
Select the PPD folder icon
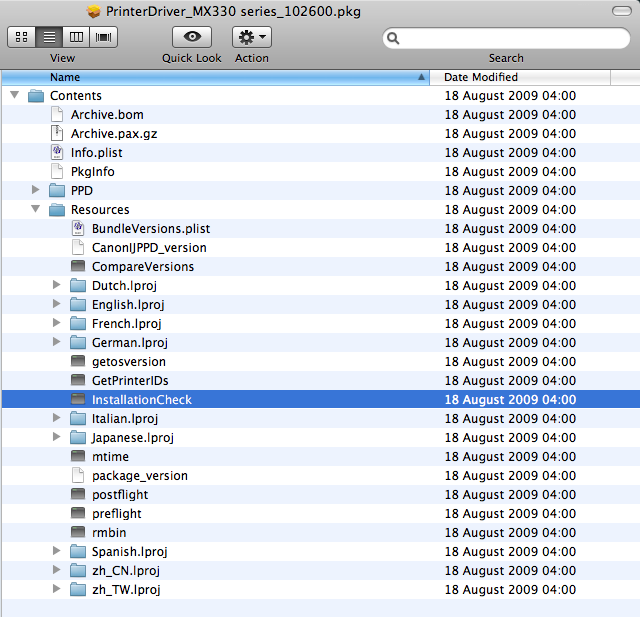(57, 191)
